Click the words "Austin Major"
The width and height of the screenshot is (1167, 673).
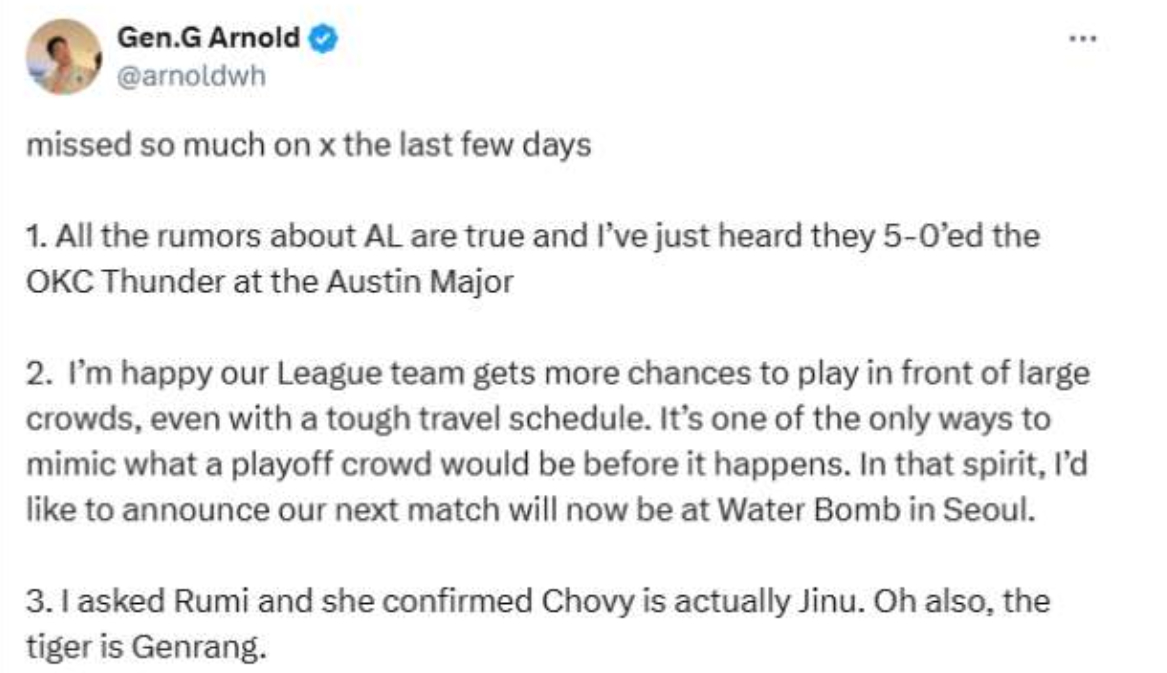421,282
